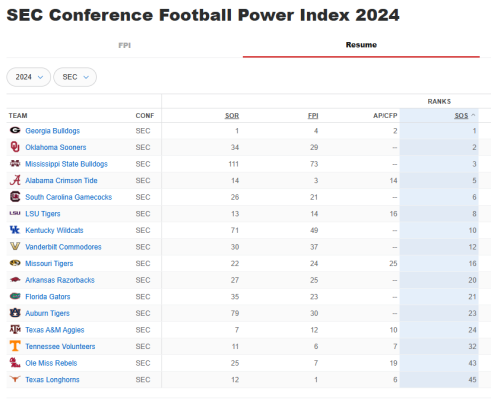
Task: Click the Texas Longhorns logo icon
Action: [15, 379]
